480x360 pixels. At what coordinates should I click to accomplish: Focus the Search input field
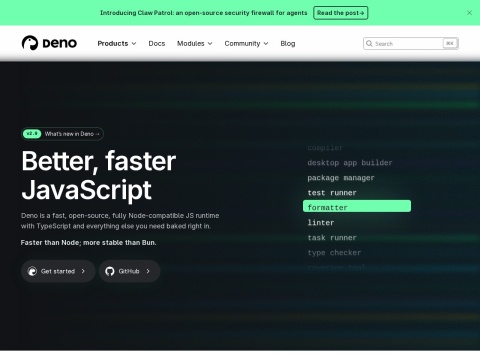[411, 43]
